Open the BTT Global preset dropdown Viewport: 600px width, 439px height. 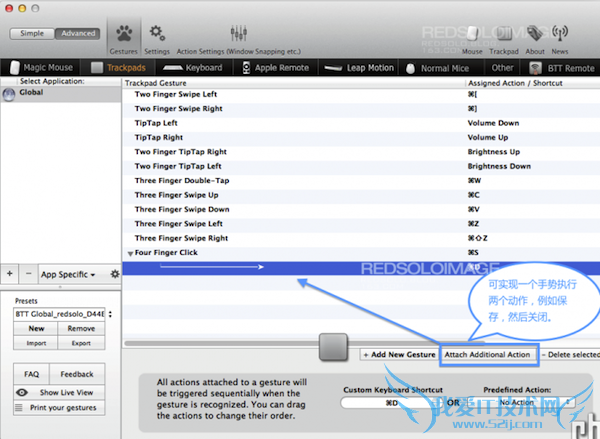point(63,314)
